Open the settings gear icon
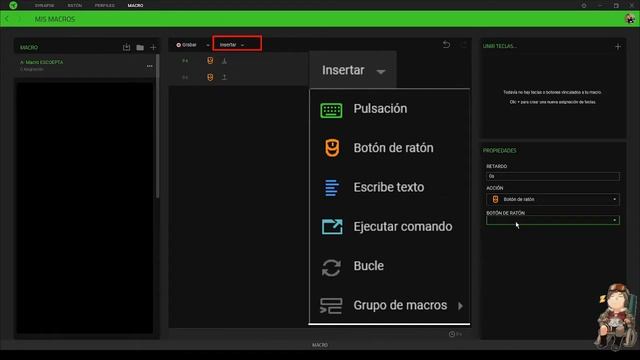Screen dimensions: 640x360 (x=584, y=6)
